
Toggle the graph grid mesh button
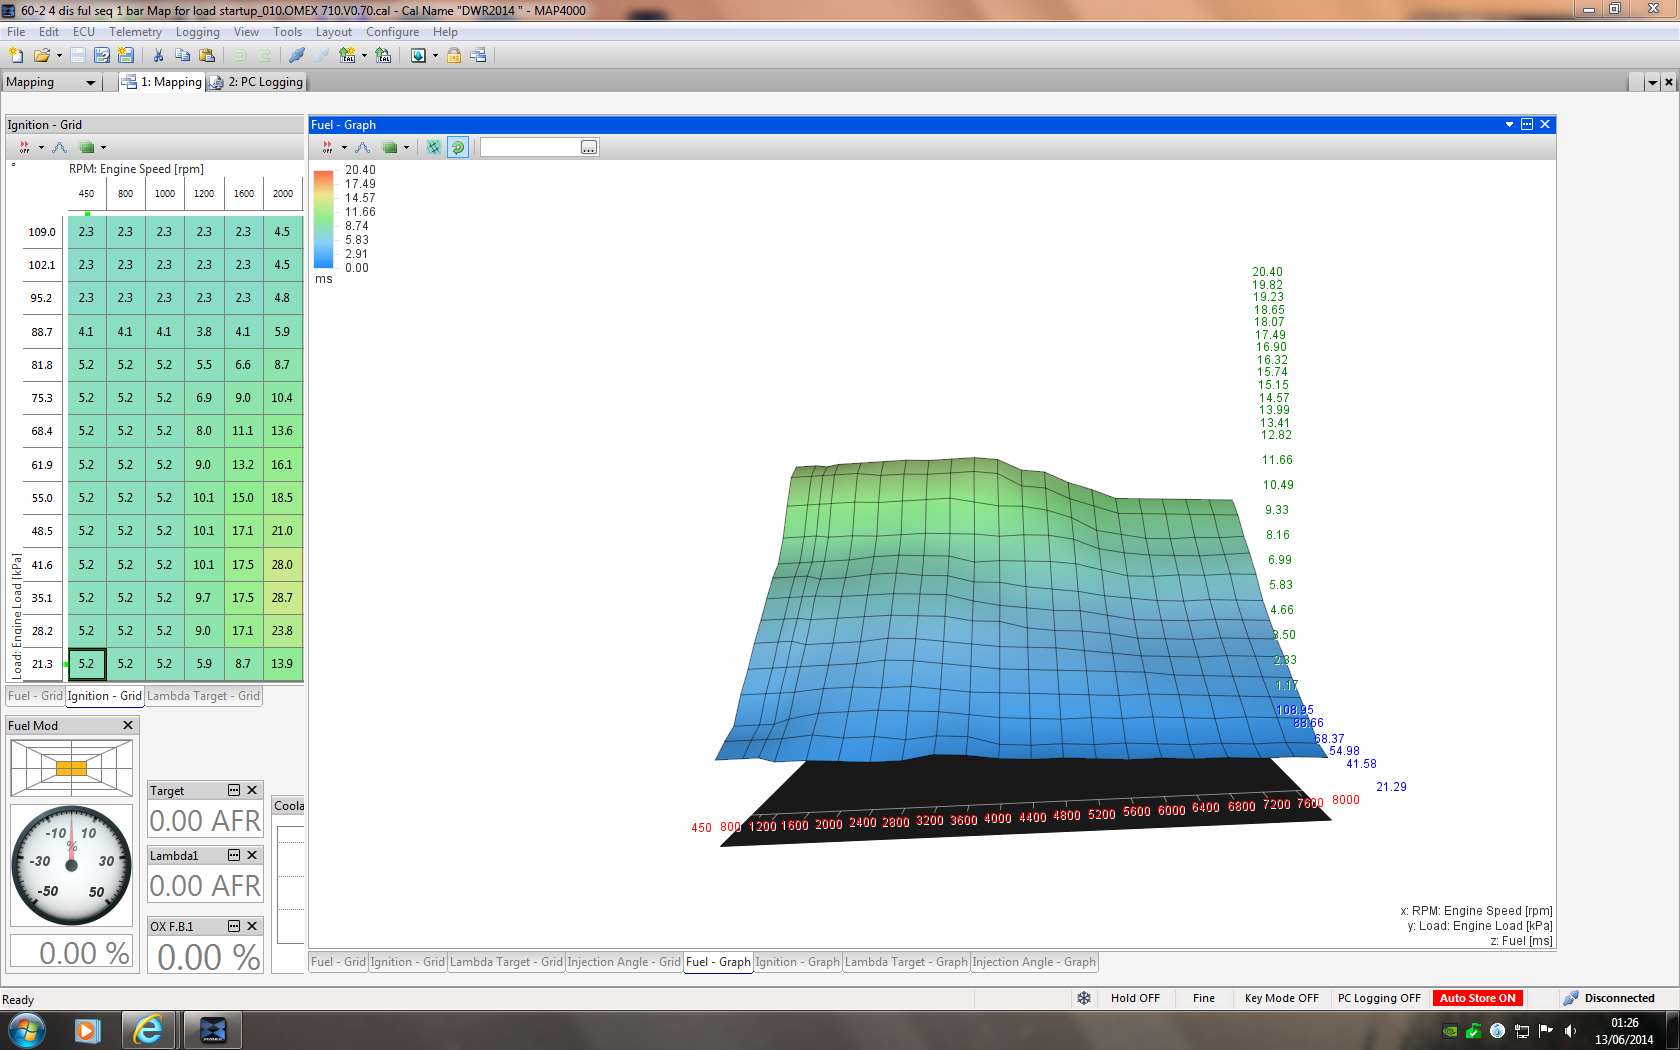tap(434, 147)
